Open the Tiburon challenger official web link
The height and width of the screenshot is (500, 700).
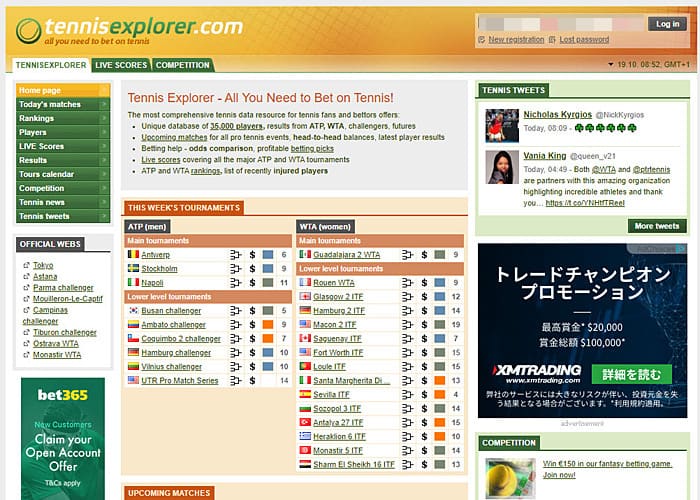click(65, 332)
